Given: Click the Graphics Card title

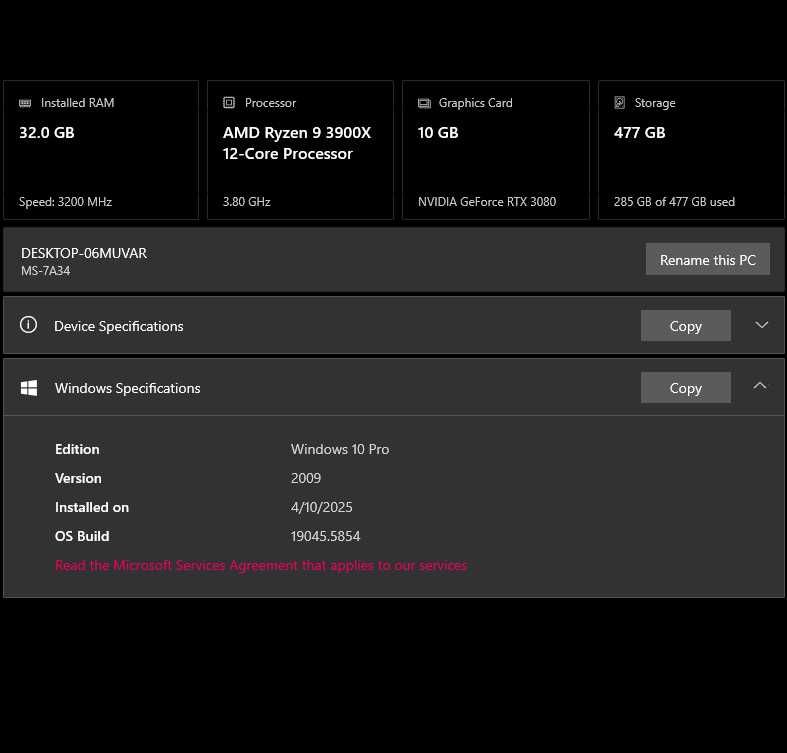Looking at the screenshot, I should pyautogui.click(x=475, y=102).
